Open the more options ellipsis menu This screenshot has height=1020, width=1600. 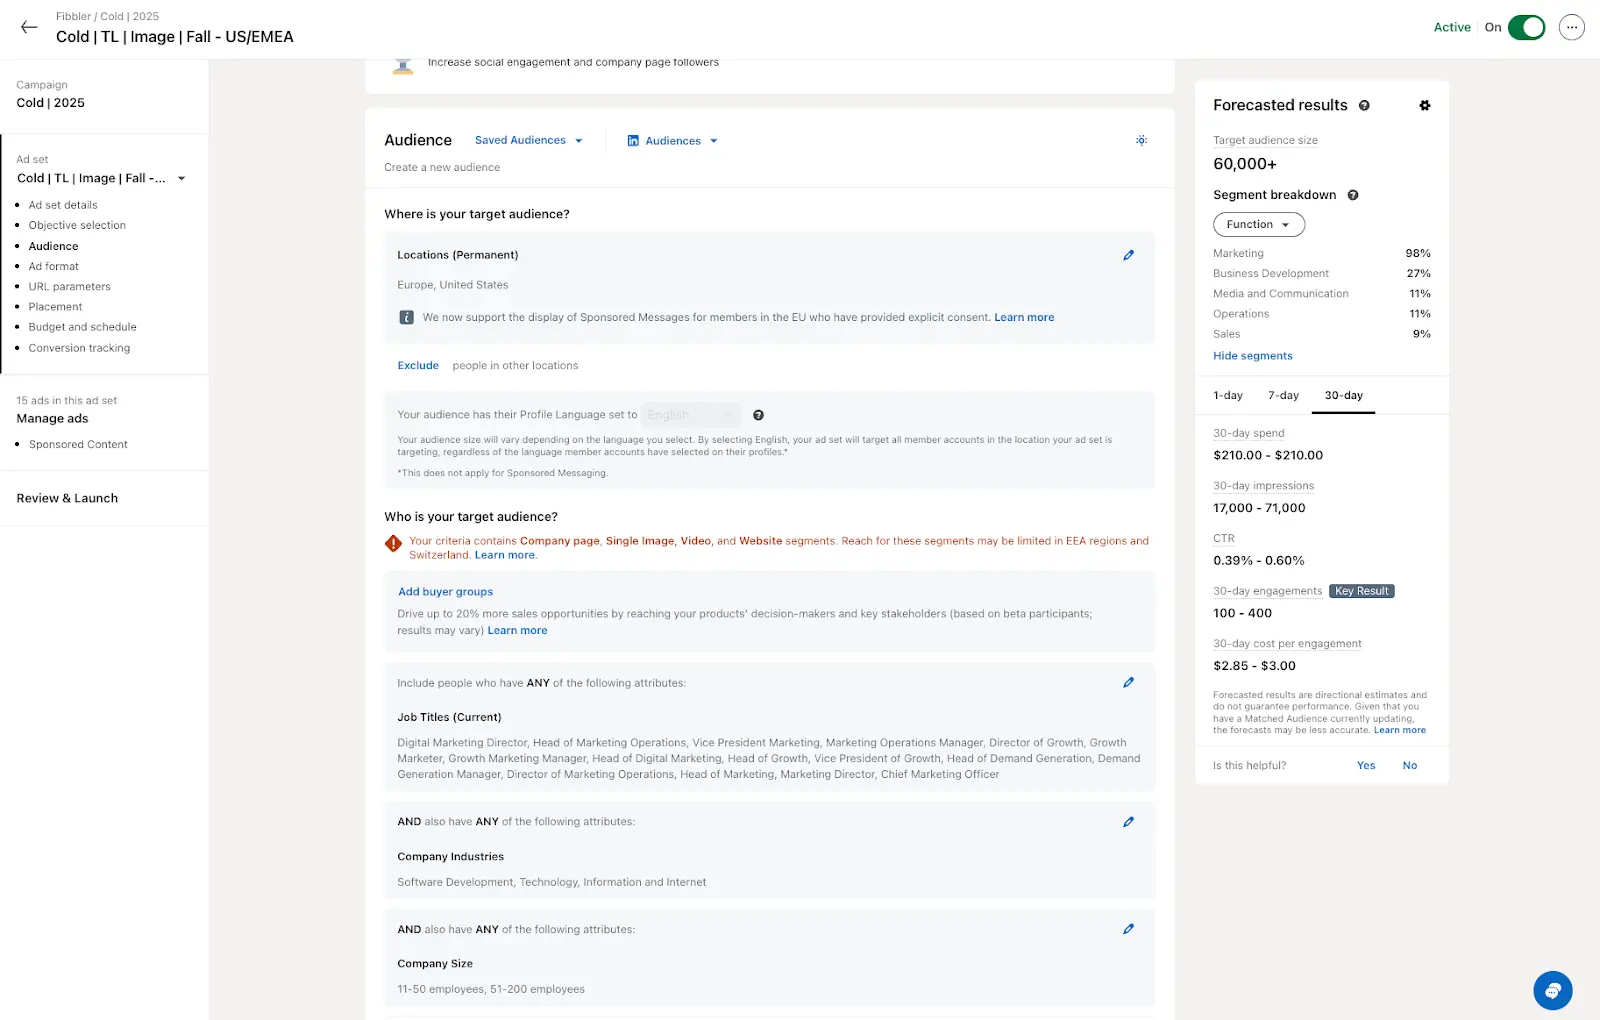click(1572, 28)
